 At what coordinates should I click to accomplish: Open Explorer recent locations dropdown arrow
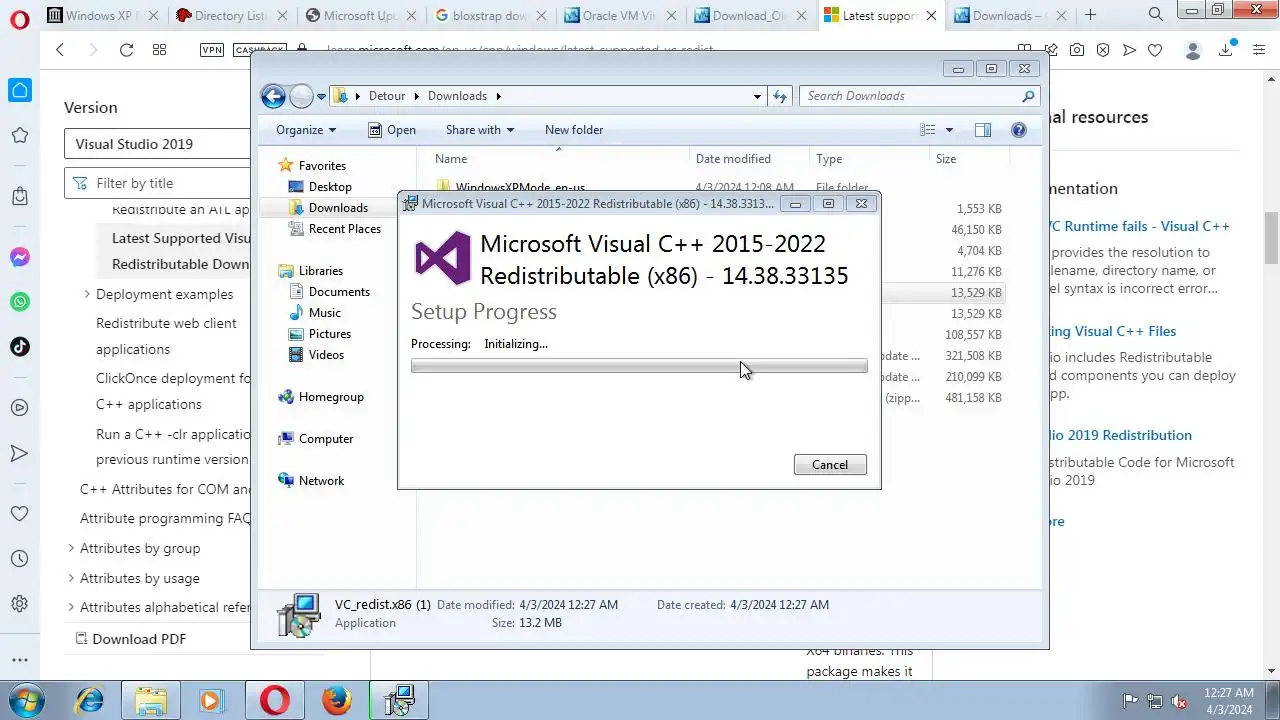coord(322,97)
